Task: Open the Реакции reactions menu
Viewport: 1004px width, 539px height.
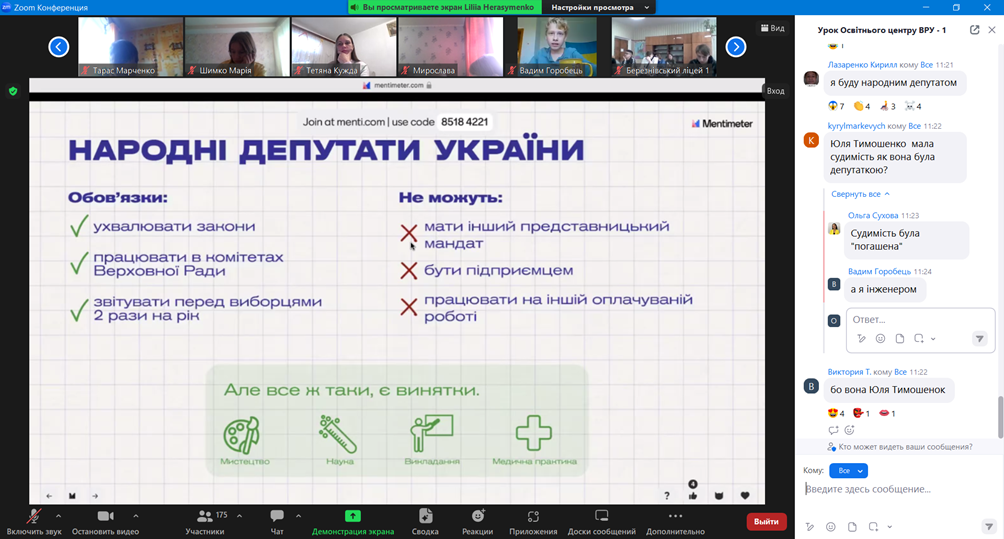Action: tap(477, 519)
